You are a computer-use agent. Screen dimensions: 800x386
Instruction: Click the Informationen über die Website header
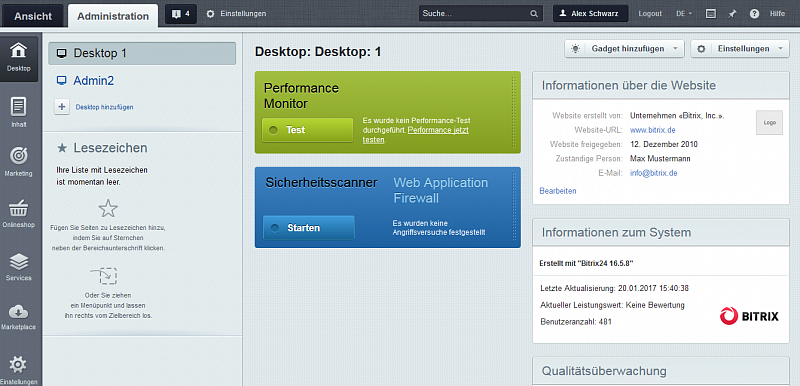[x=661, y=86]
